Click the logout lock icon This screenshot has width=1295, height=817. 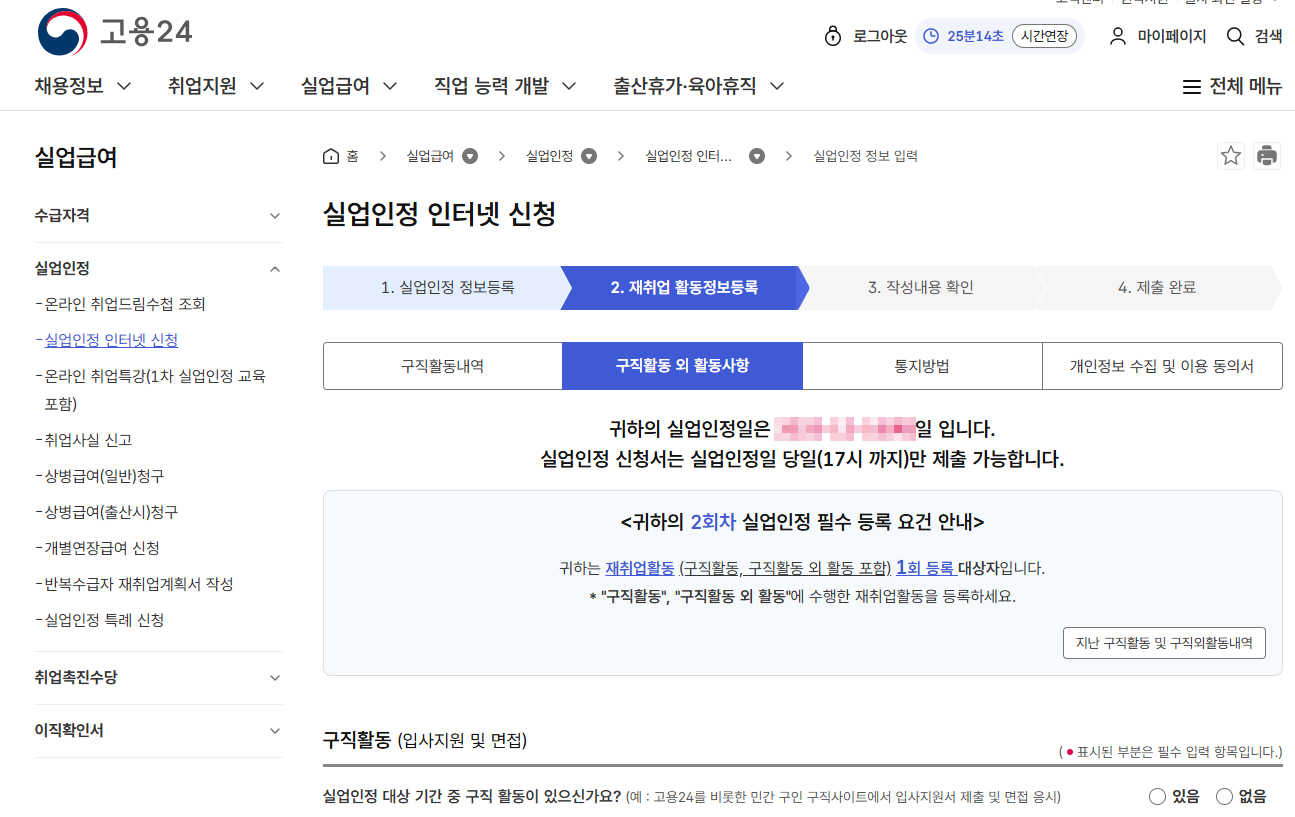(833, 36)
